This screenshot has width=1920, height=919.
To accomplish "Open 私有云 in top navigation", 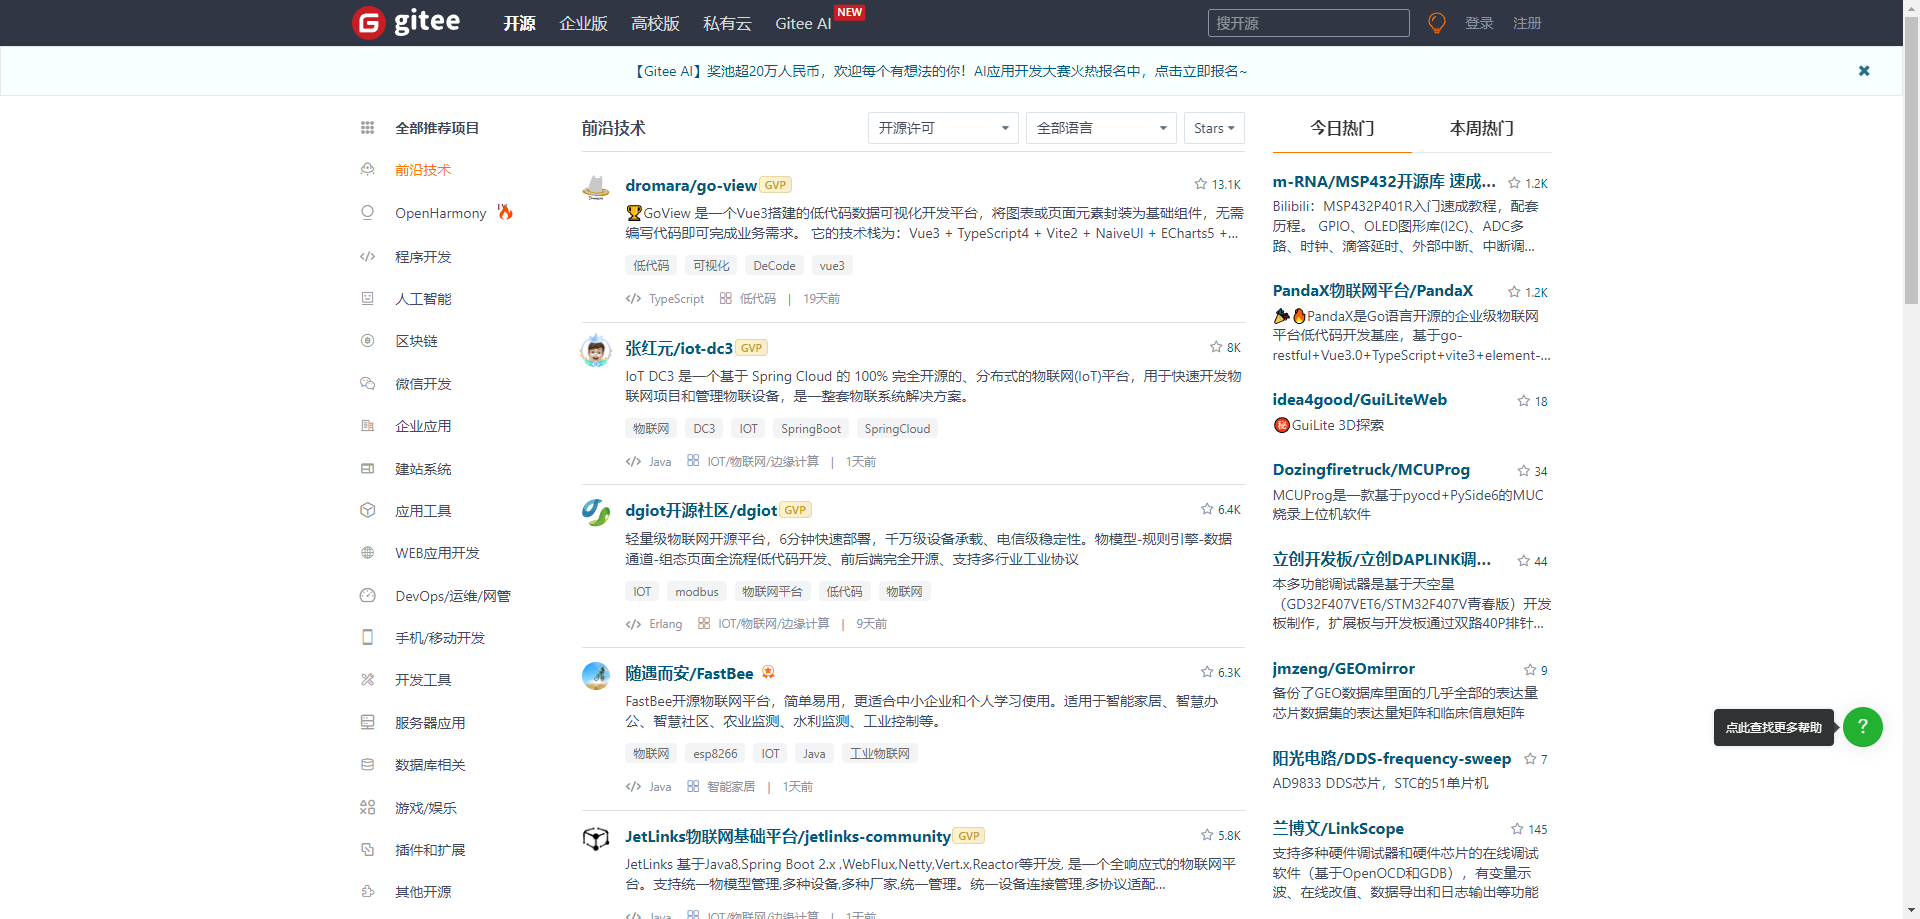I will (x=727, y=23).
